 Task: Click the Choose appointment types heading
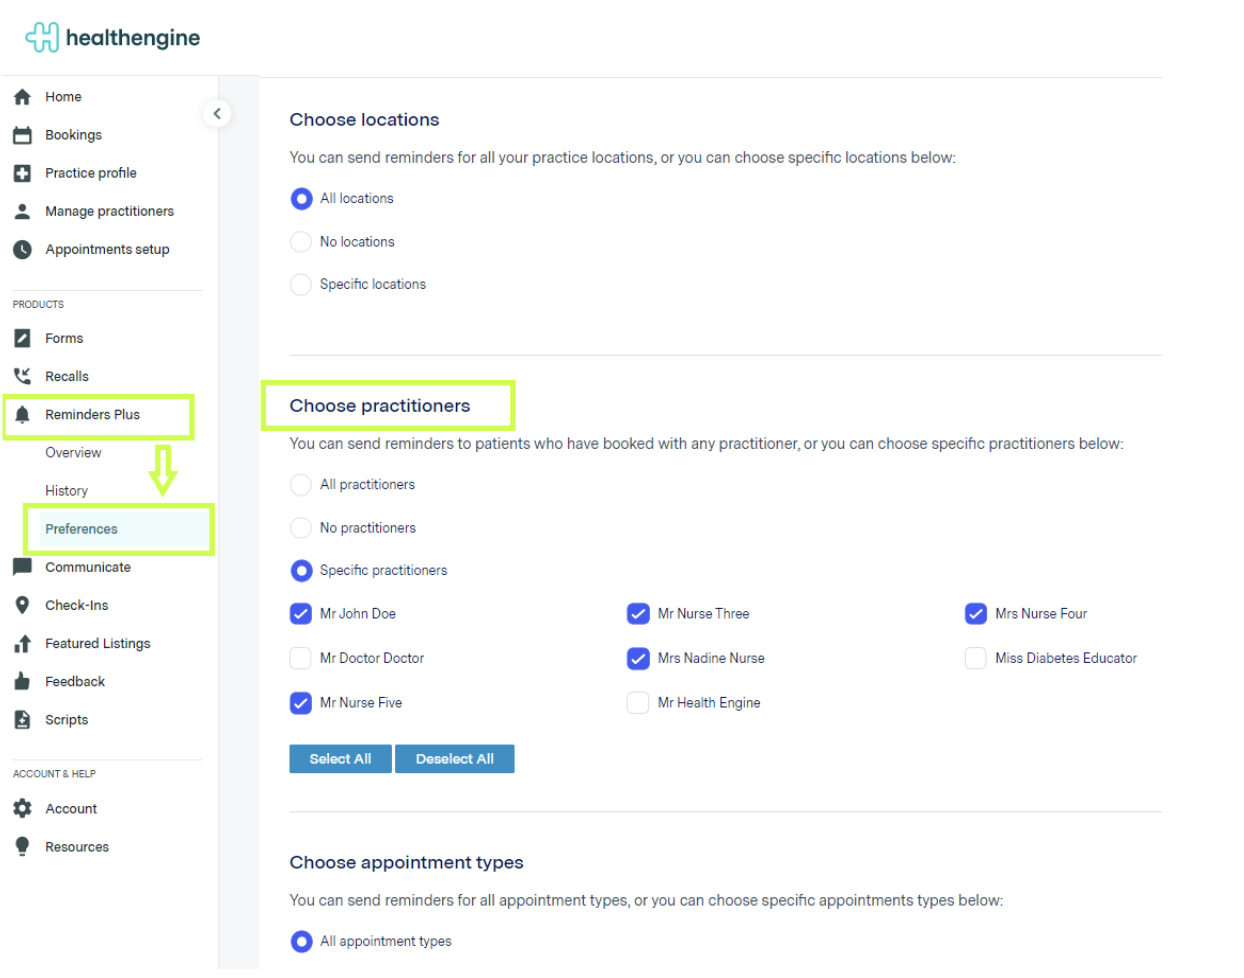coord(406,863)
